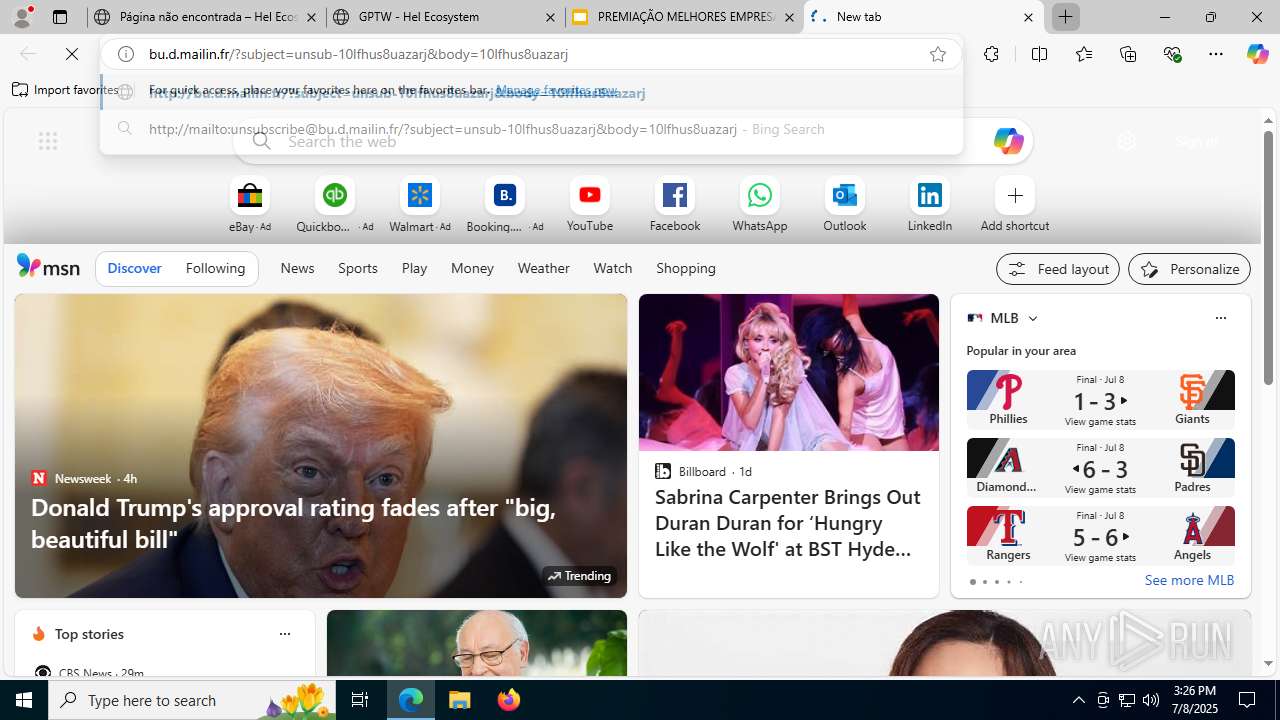The width and height of the screenshot is (1280, 720).
Task: Click the Feed layout button
Action: (x=1057, y=269)
